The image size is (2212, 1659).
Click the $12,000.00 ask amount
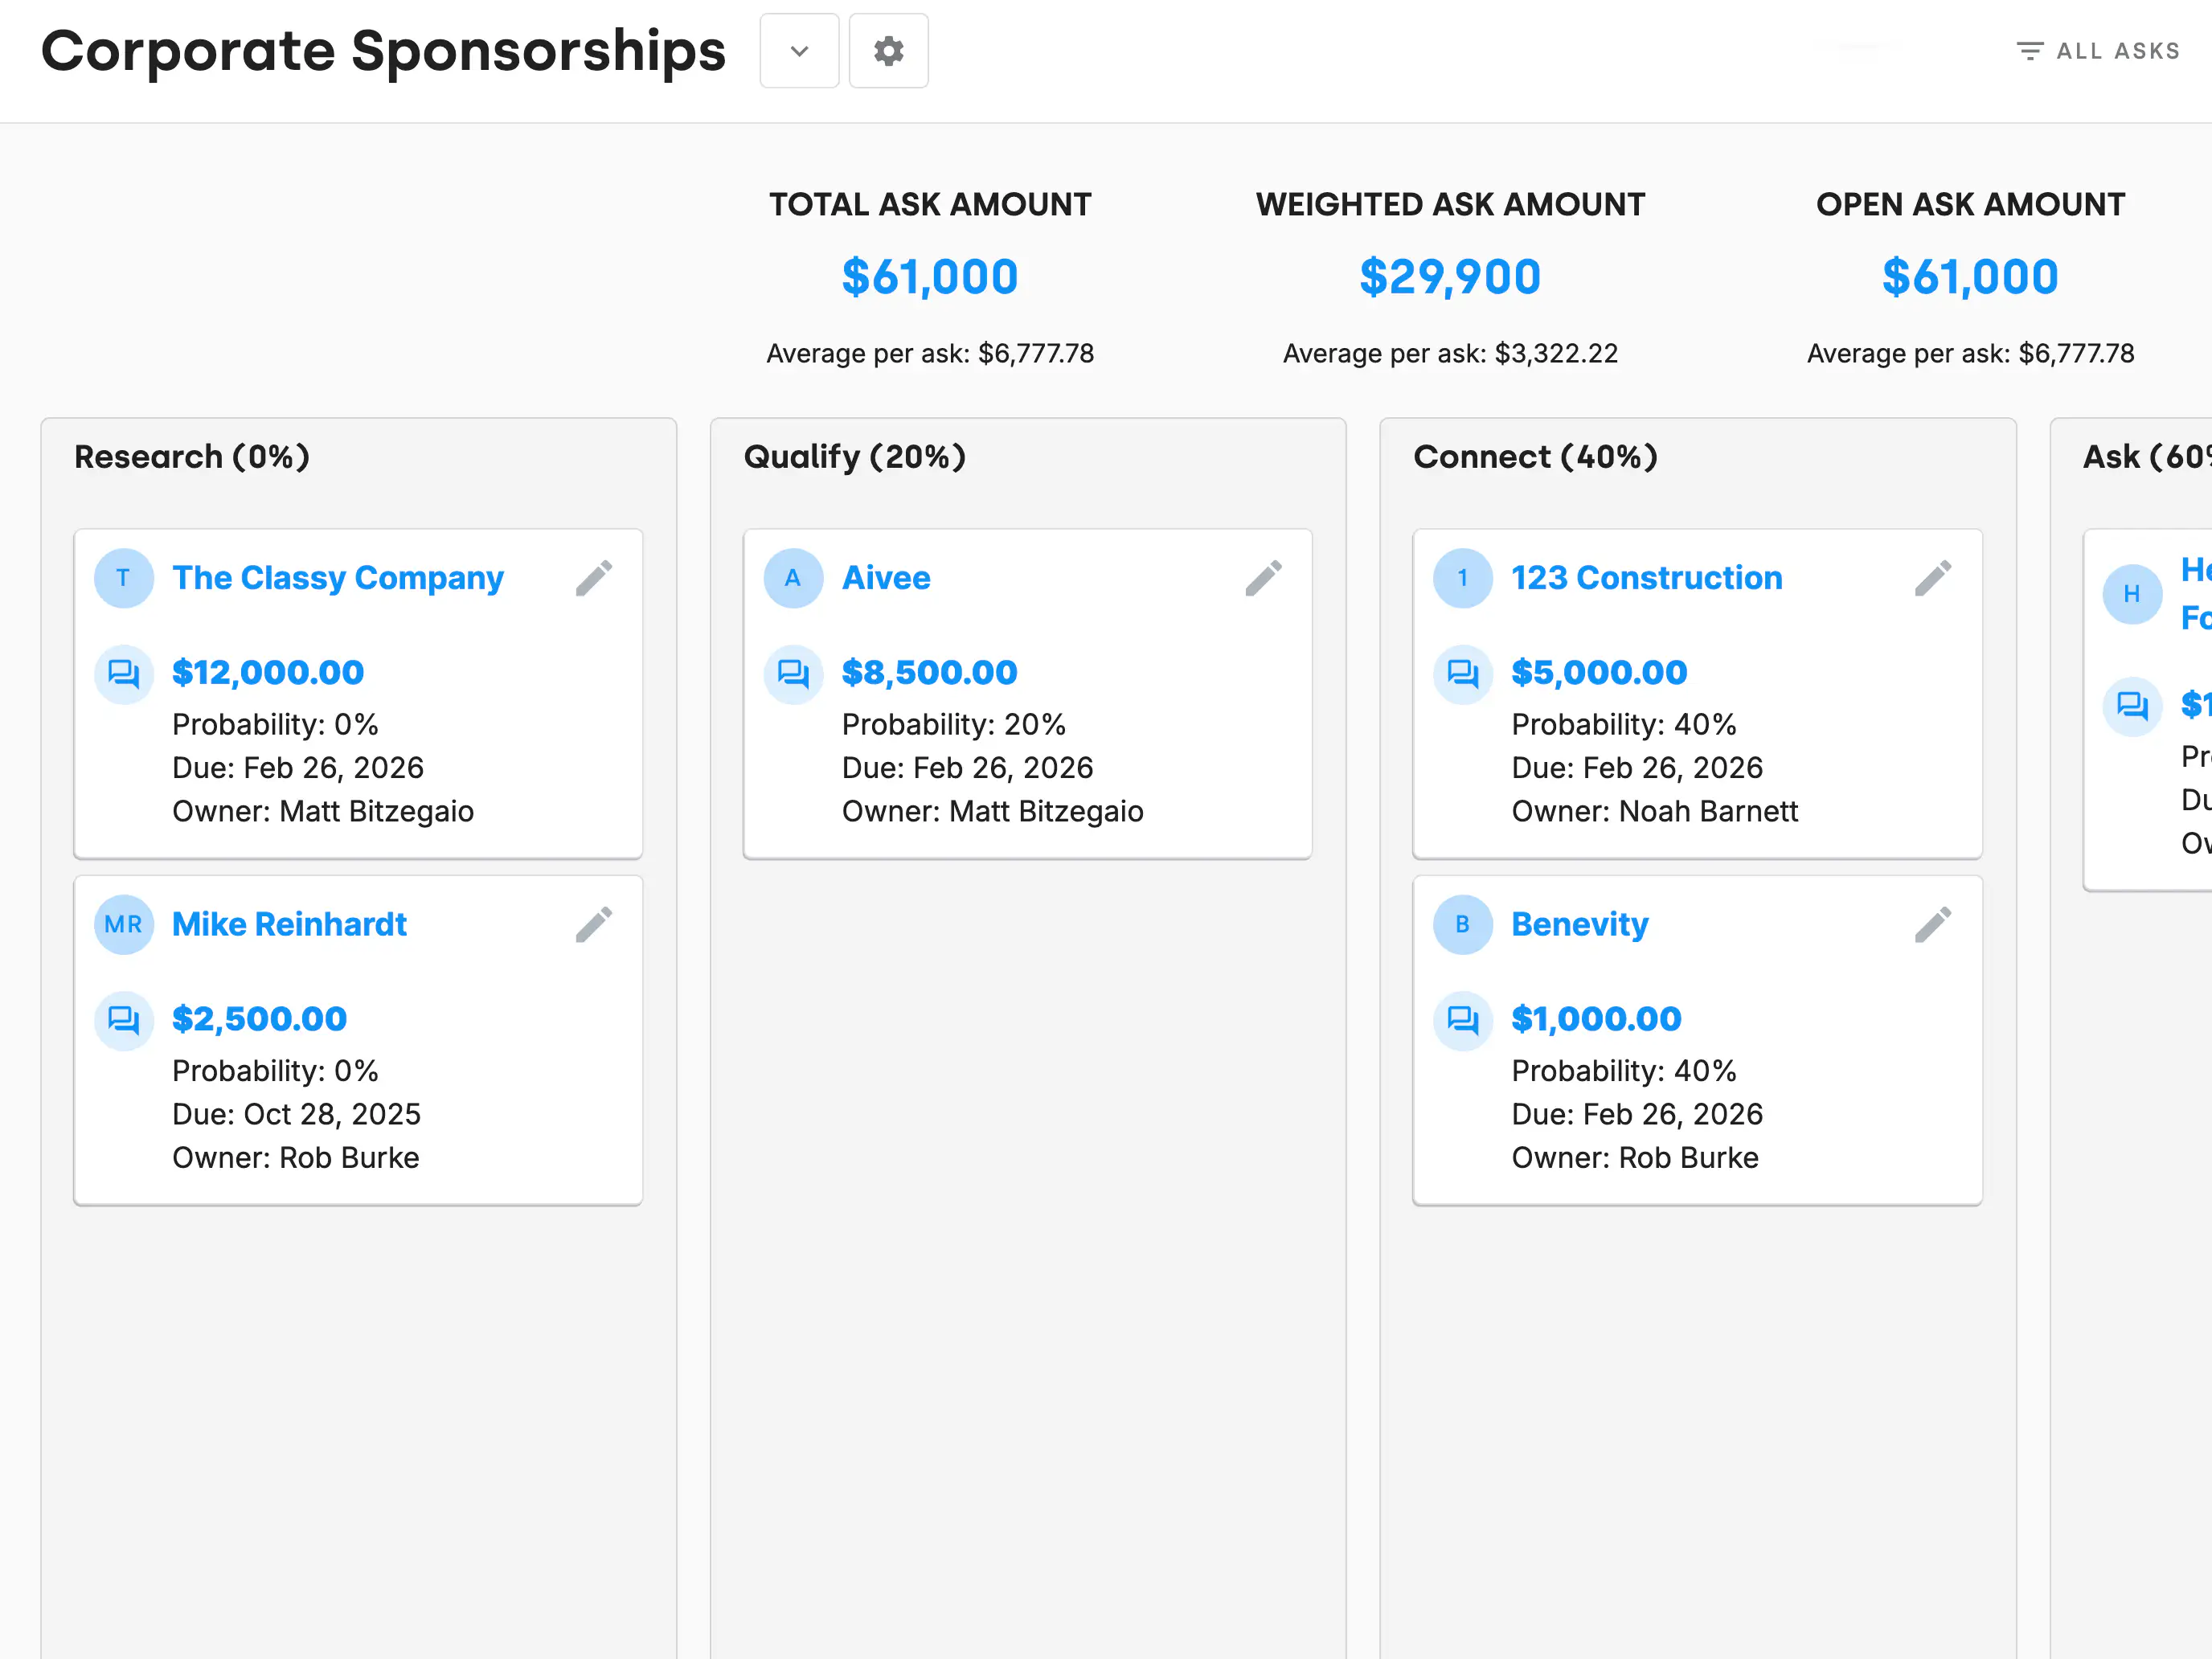pyautogui.click(x=267, y=673)
